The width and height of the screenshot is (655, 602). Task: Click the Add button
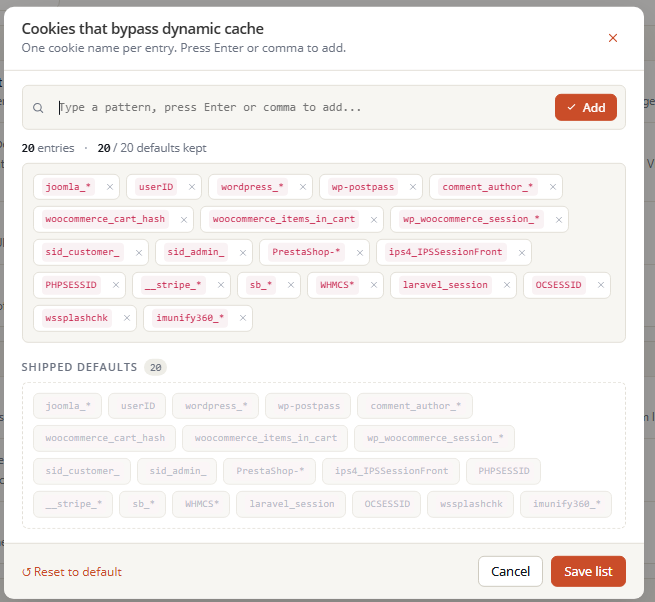pos(586,107)
